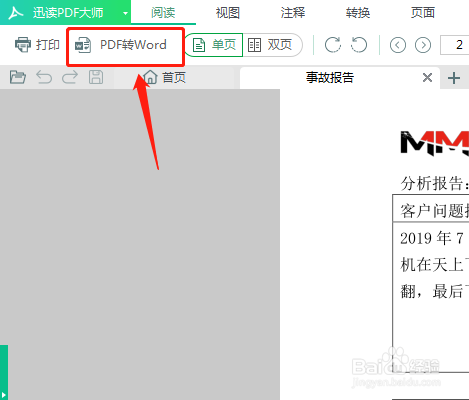Open the 迅读PDF大师 dropdown arrow
This screenshot has height=400, width=469.
click(125, 13)
